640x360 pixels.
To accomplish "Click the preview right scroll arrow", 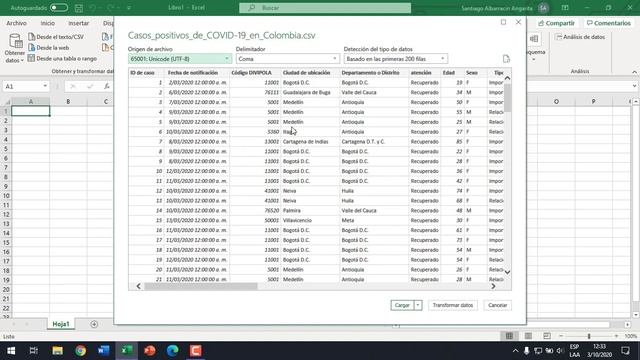I will (x=493, y=286).
